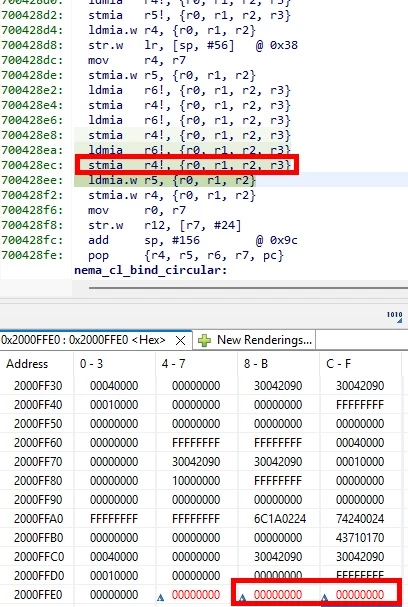
Task: Click the C - F column header
Action: point(339,364)
